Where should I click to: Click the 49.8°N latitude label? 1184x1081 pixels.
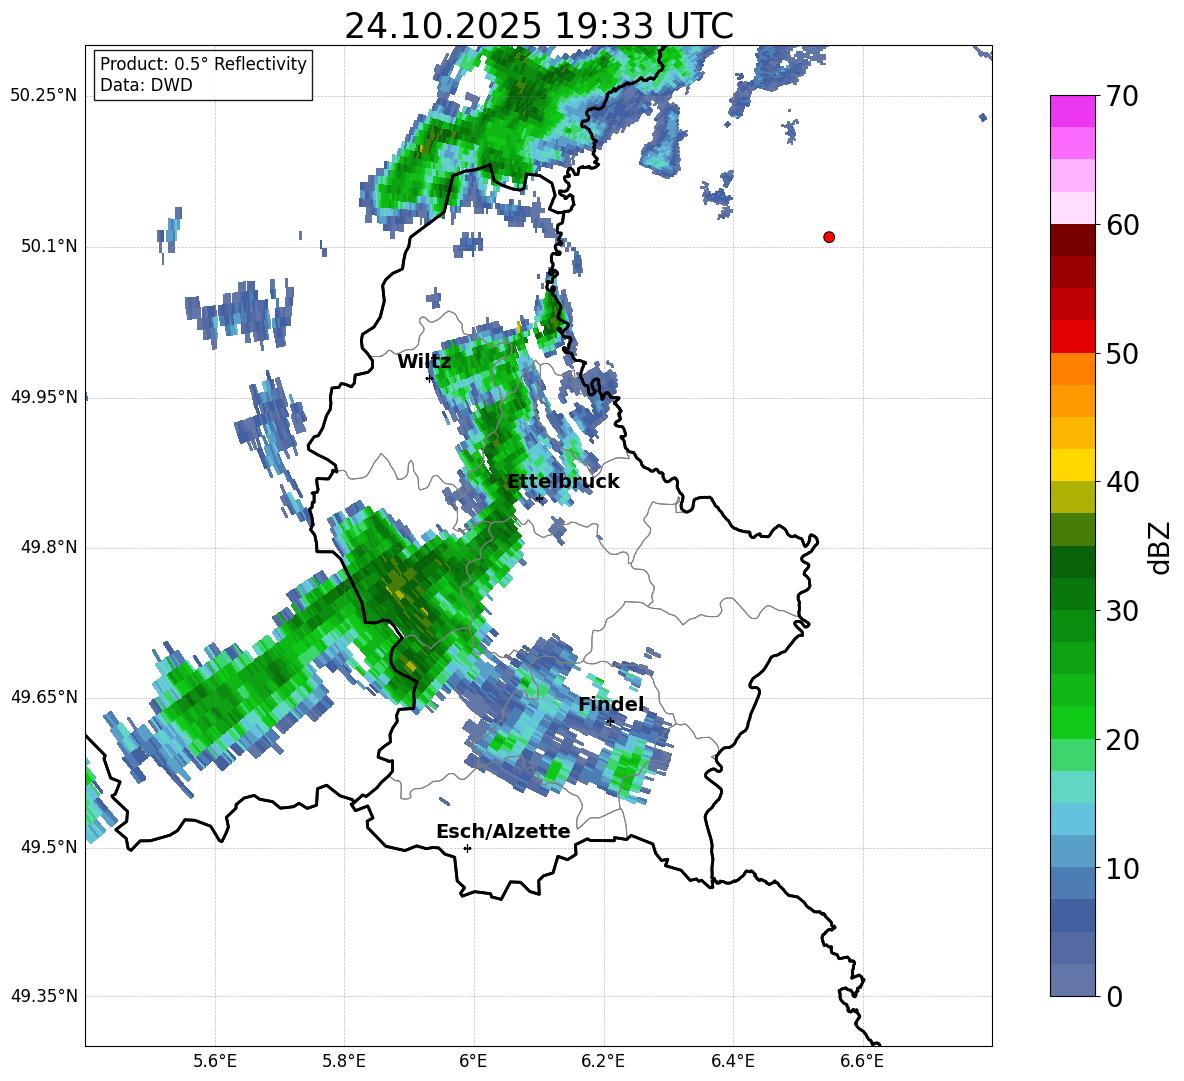point(49,547)
